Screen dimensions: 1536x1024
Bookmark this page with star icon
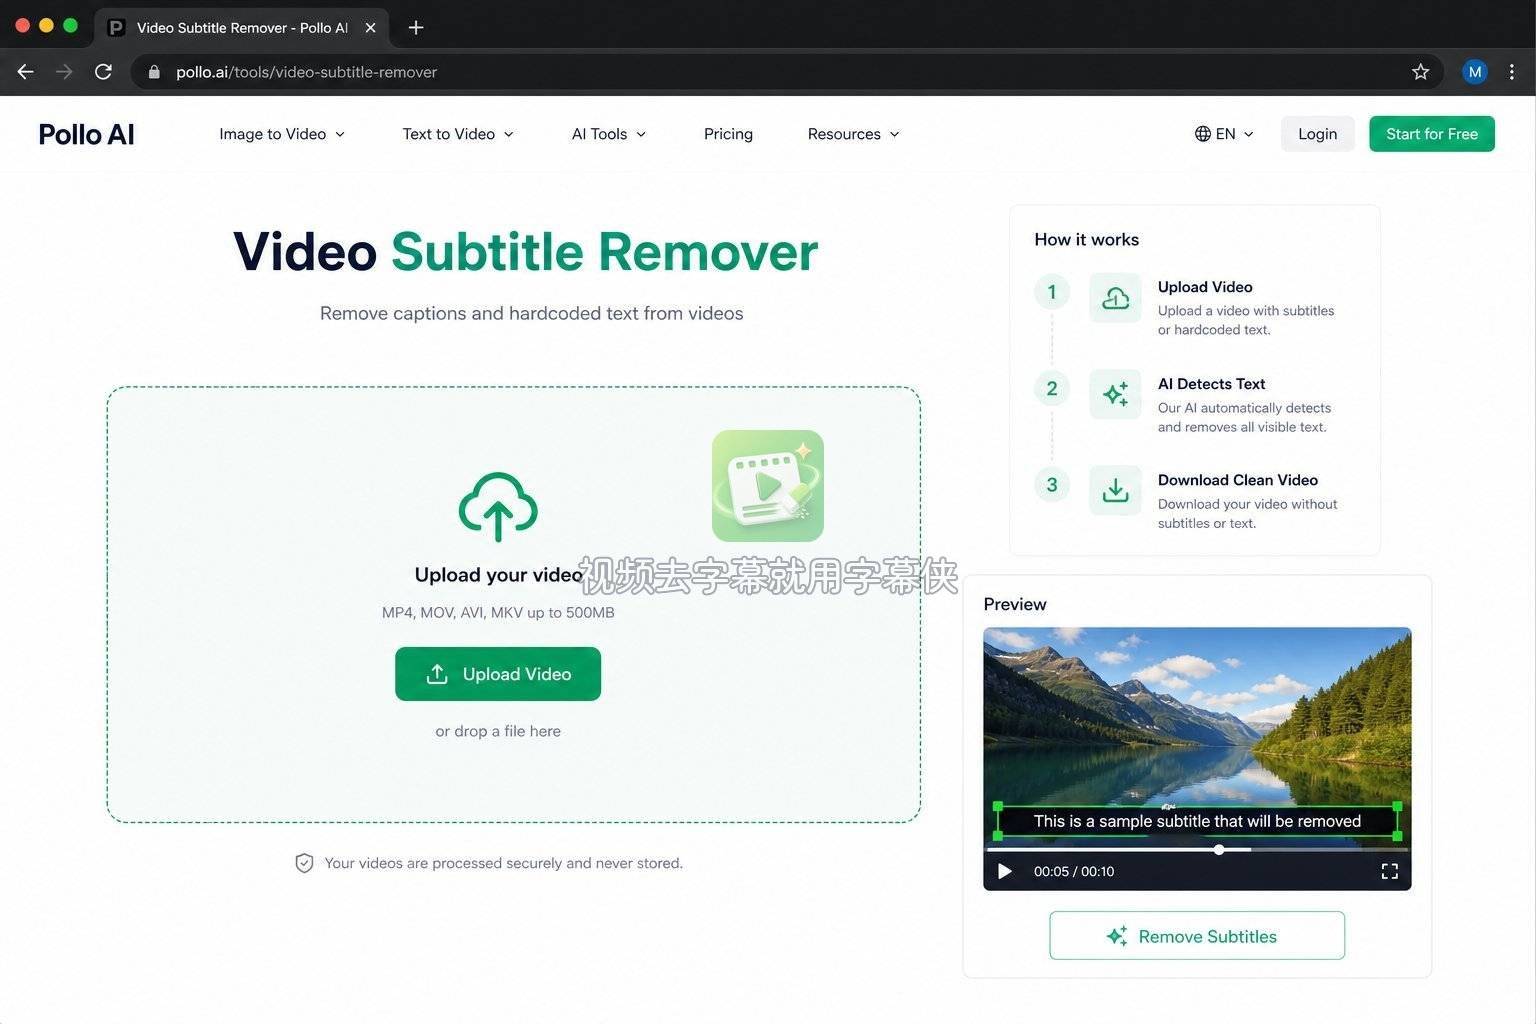pos(1420,72)
